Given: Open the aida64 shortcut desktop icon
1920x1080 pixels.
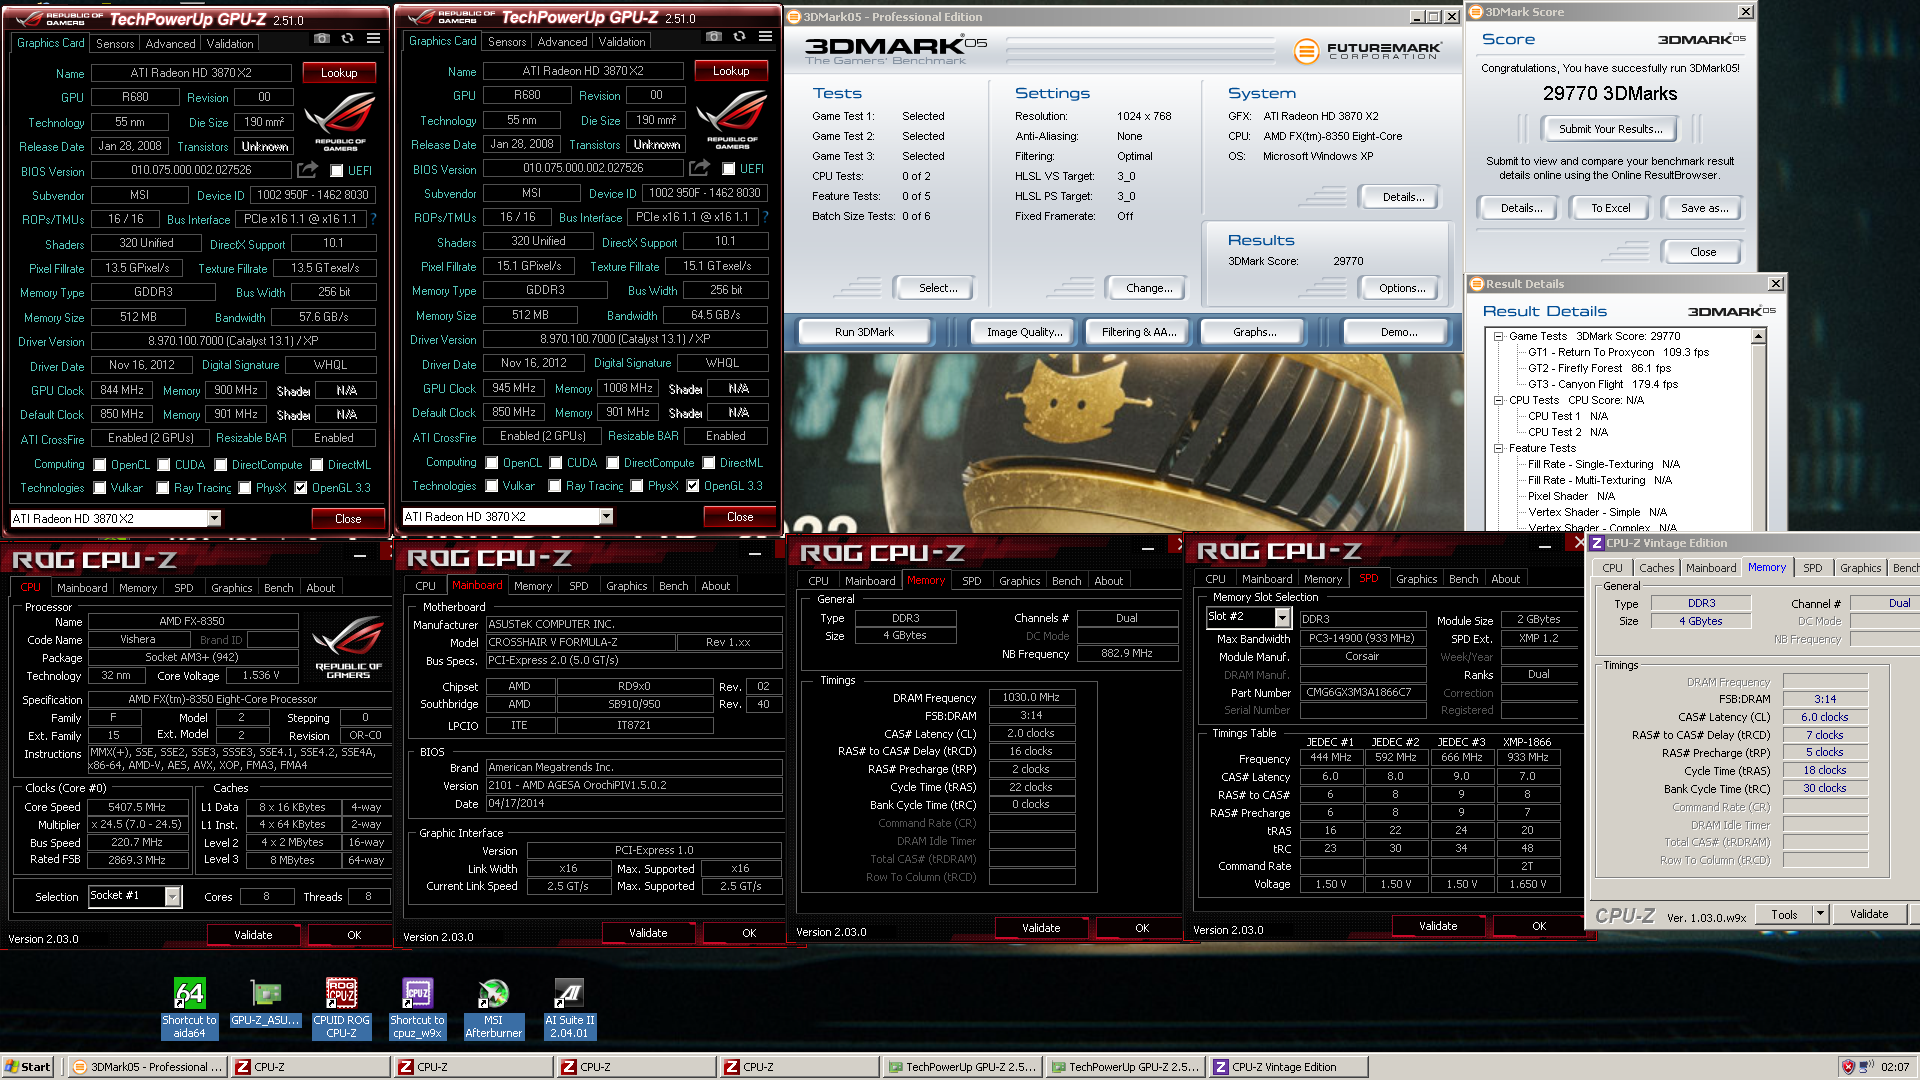Looking at the screenshot, I should (x=189, y=1008).
